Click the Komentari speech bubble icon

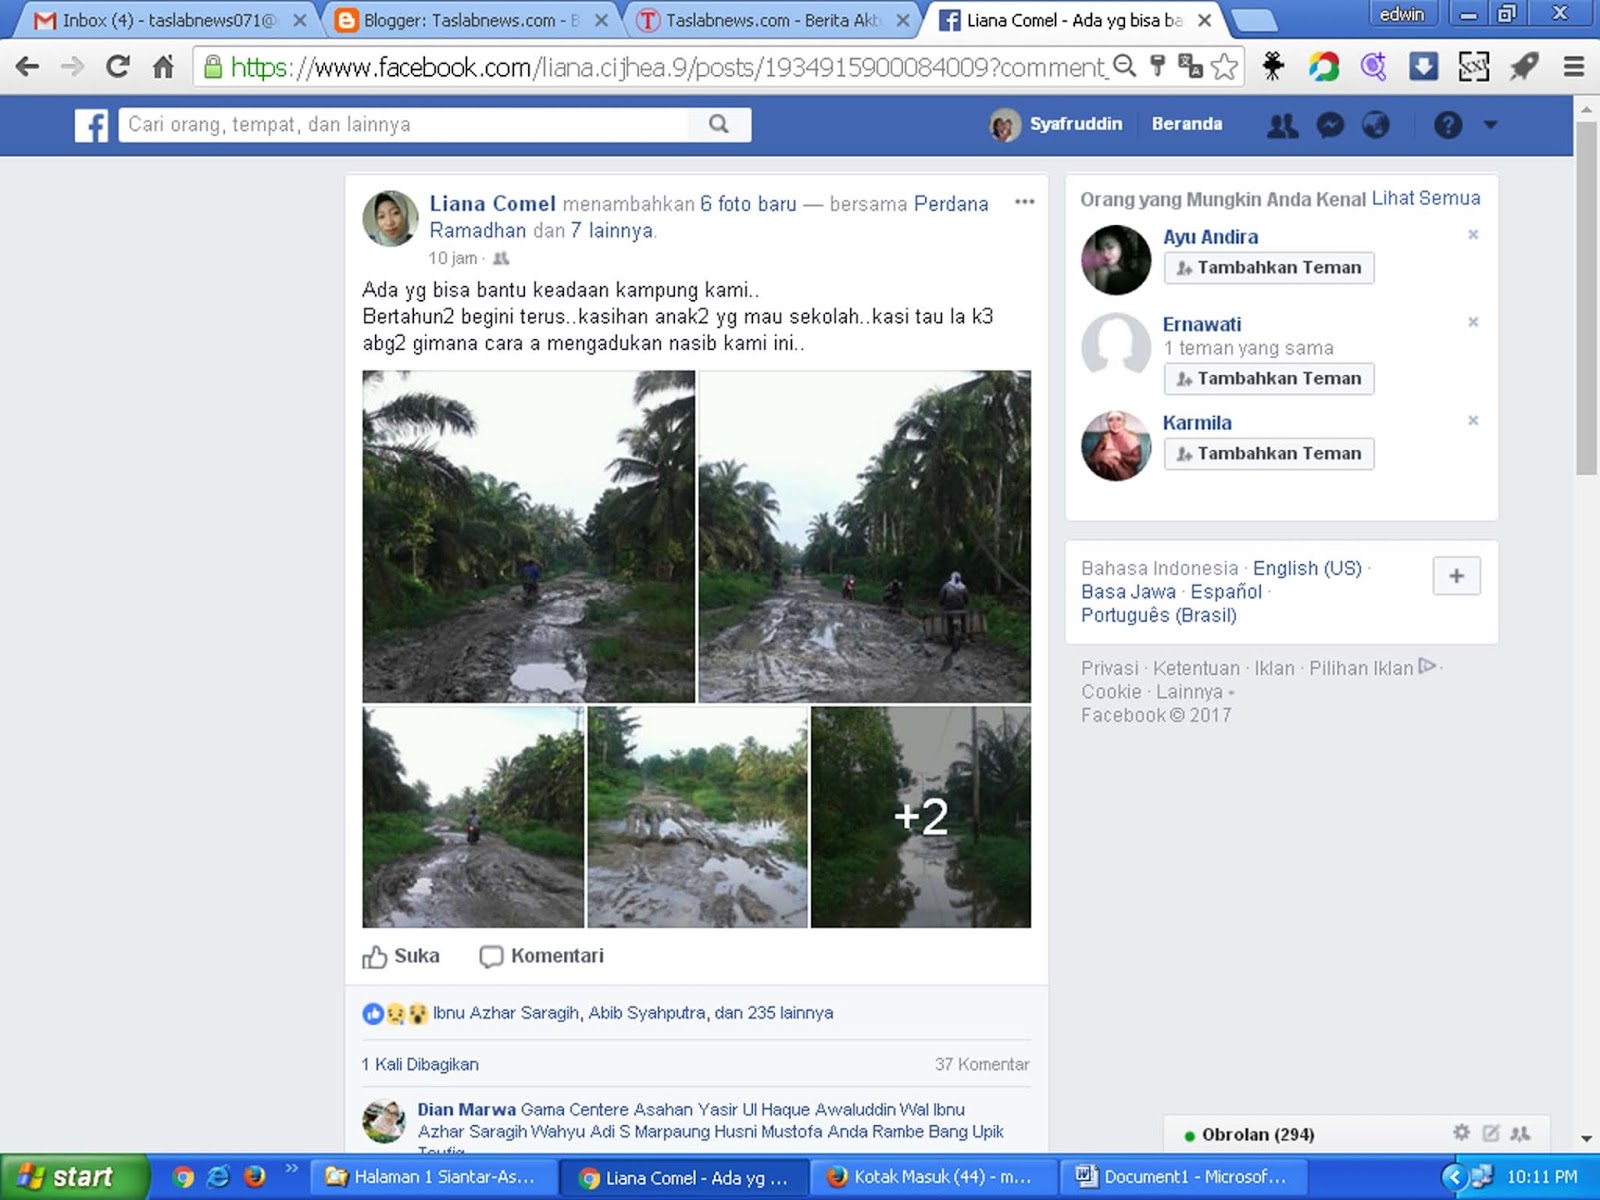tap(491, 956)
